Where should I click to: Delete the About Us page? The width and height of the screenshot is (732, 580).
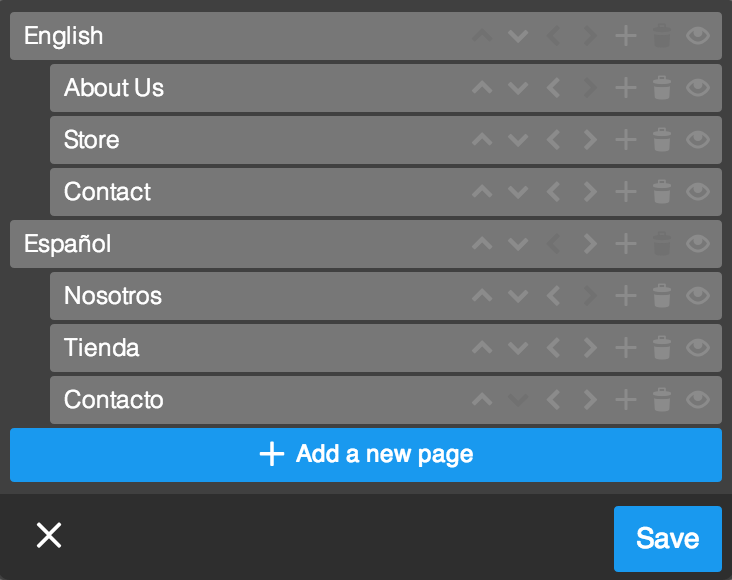click(661, 88)
